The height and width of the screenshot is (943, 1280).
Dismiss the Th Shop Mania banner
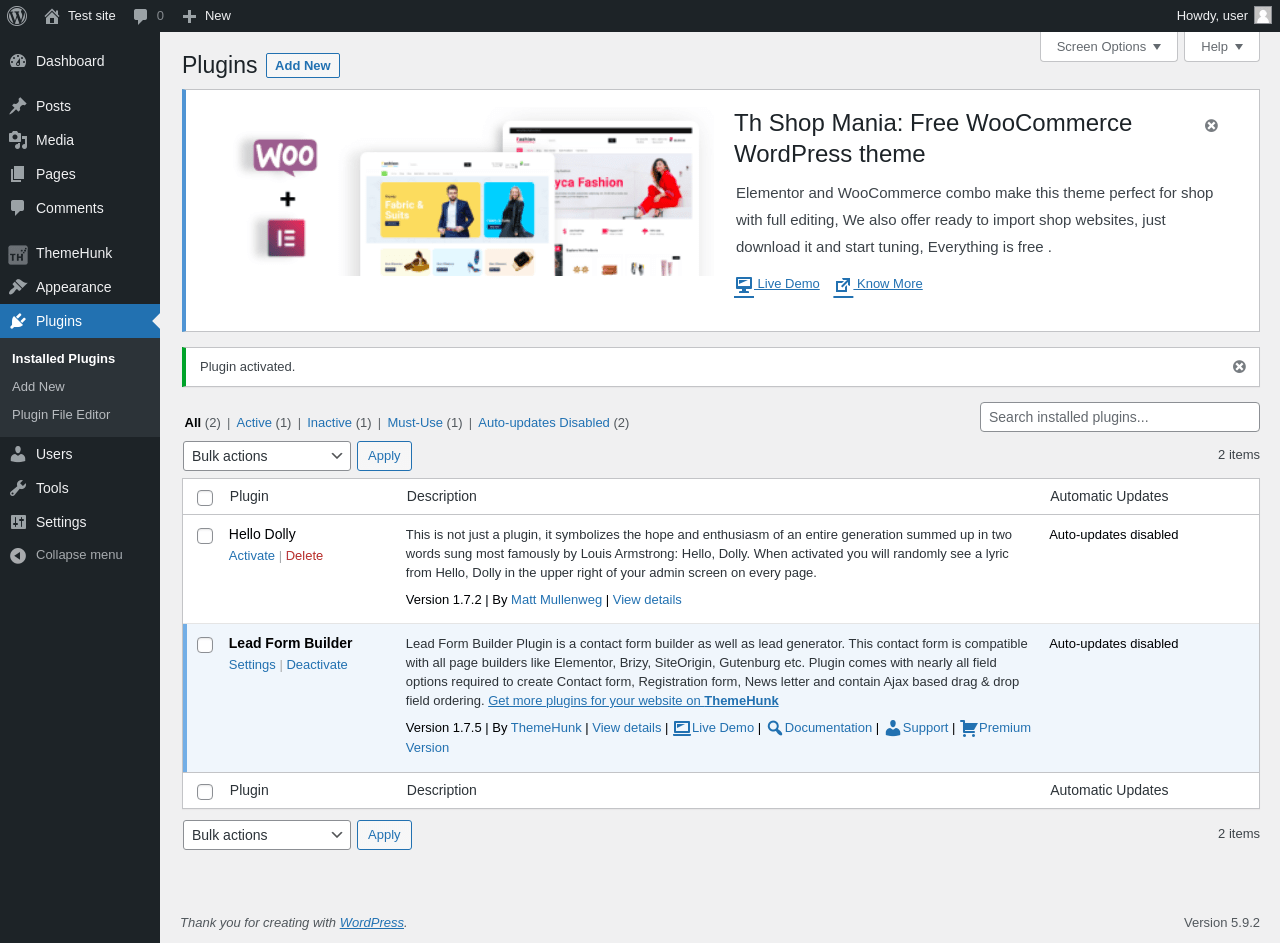click(1211, 125)
